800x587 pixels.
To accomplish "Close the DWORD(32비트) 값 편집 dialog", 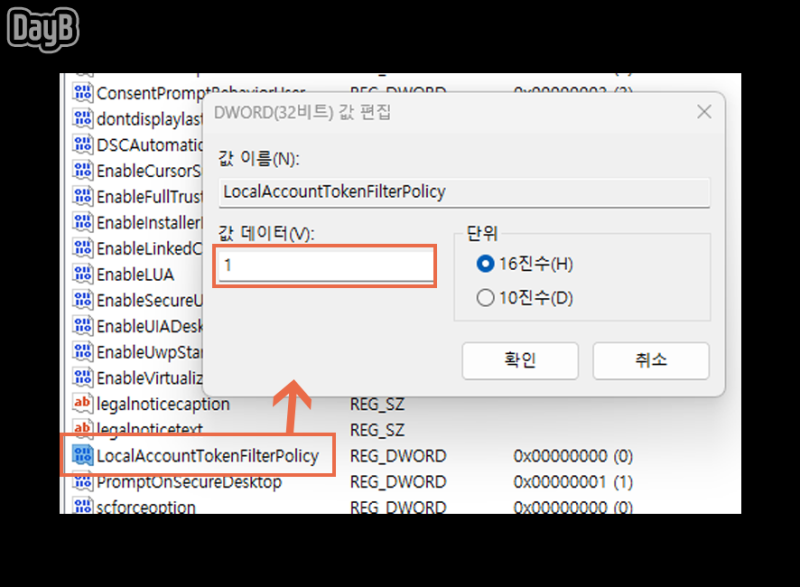I will click(704, 112).
